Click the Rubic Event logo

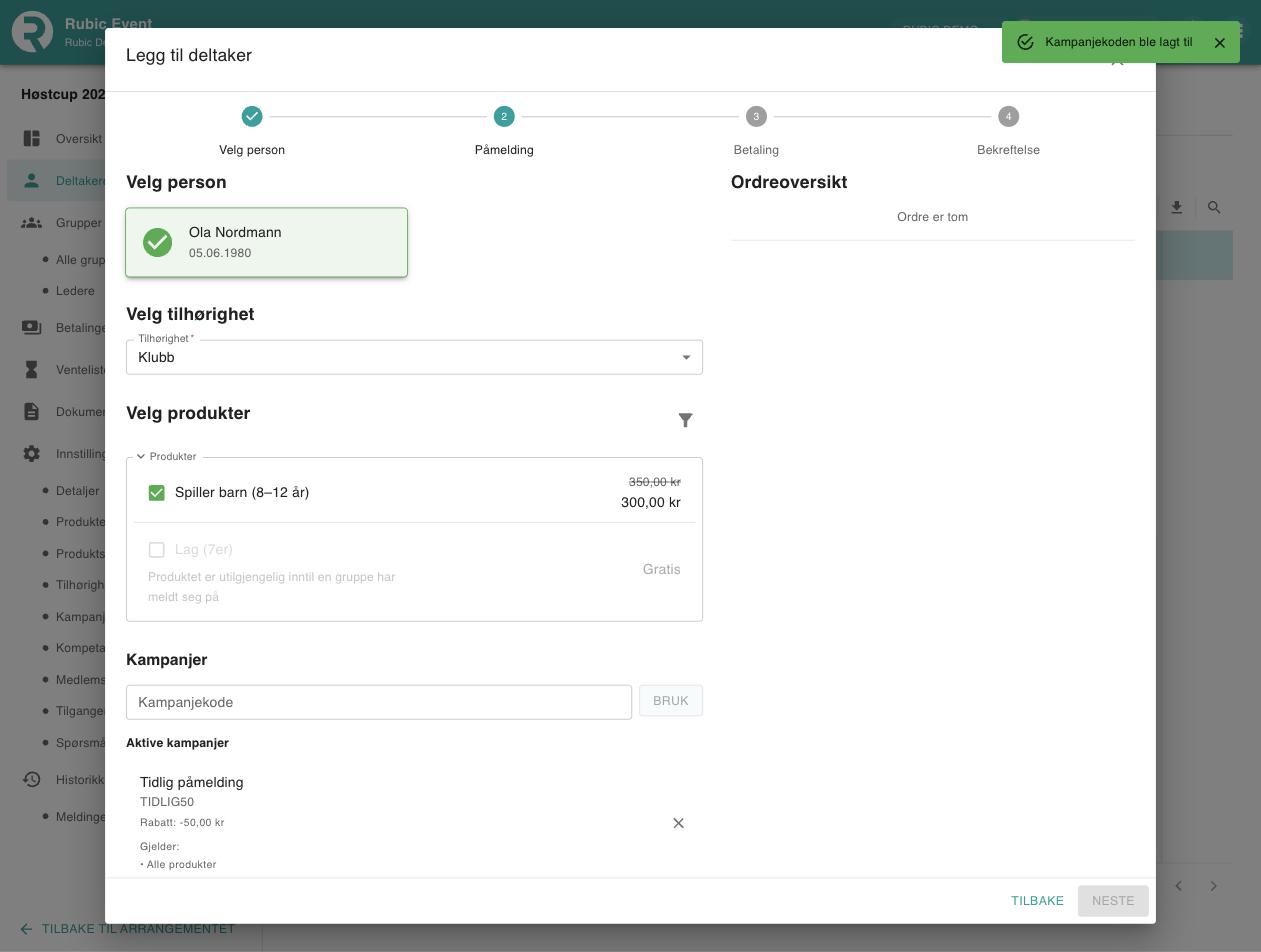point(32,32)
